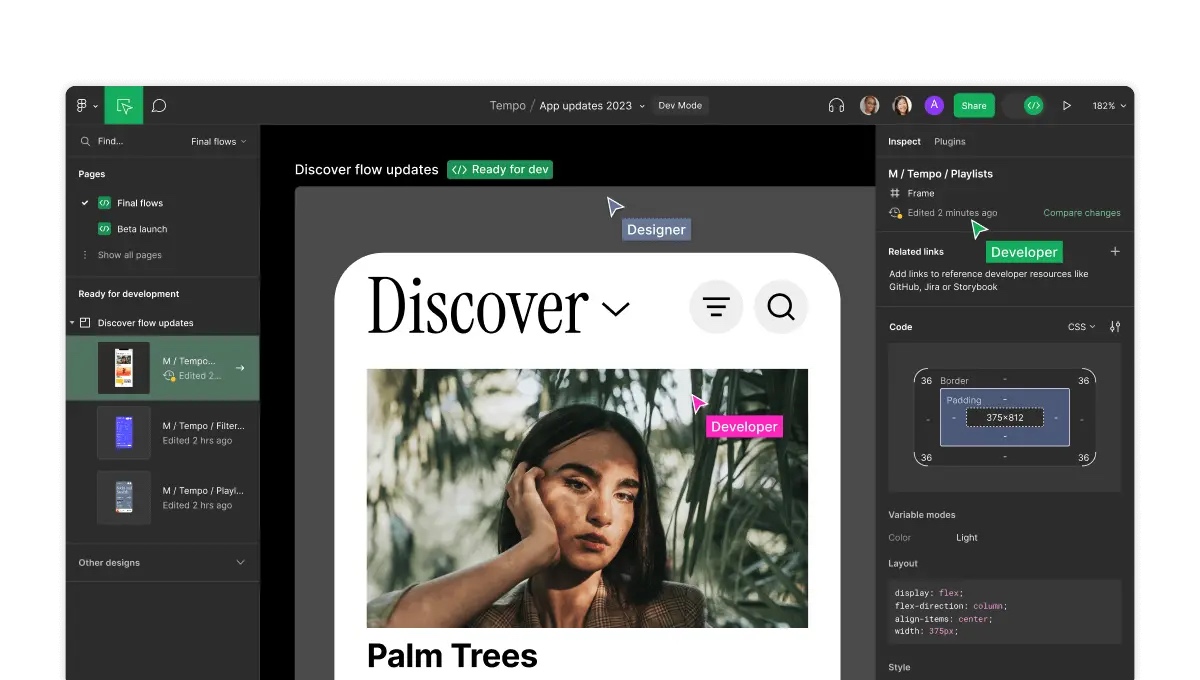
Task: Click the 'Ready for development' sidebar heading
Action: (x=129, y=294)
